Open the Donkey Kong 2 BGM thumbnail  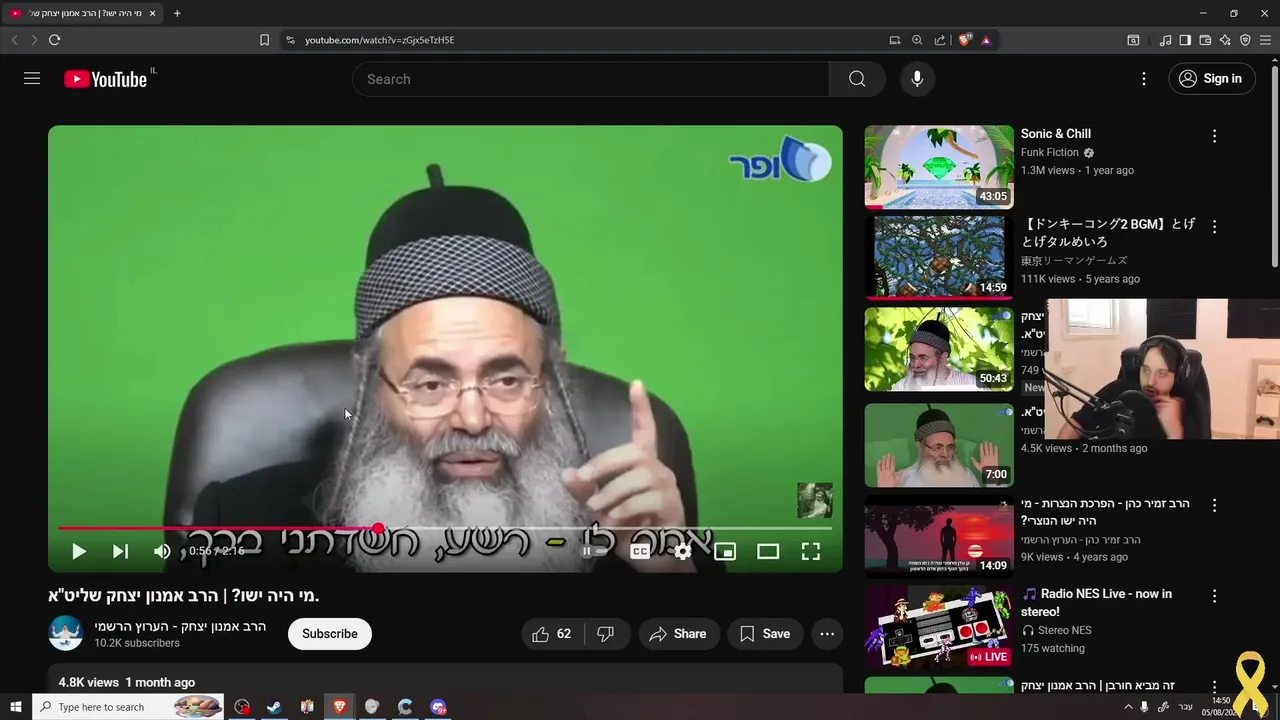tap(939, 257)
